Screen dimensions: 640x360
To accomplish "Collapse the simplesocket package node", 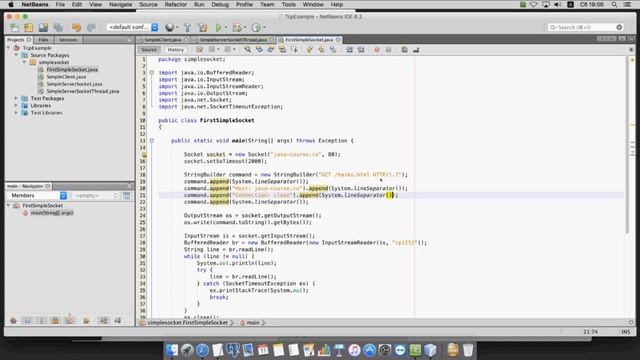I will 24,62.
